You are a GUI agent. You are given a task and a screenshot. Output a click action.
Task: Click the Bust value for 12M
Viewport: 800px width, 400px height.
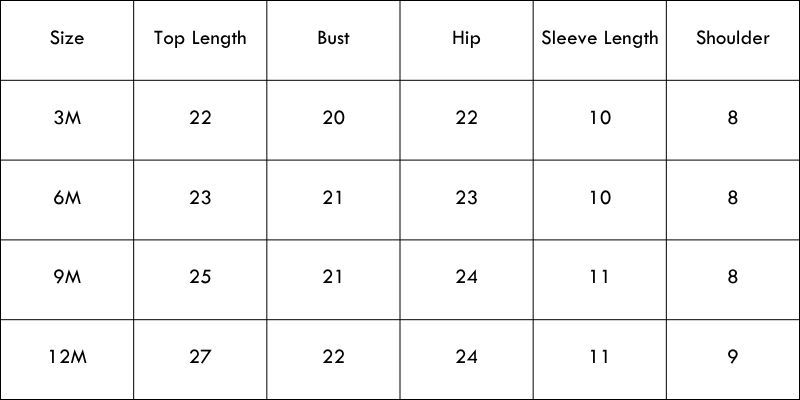pos(333,357)
